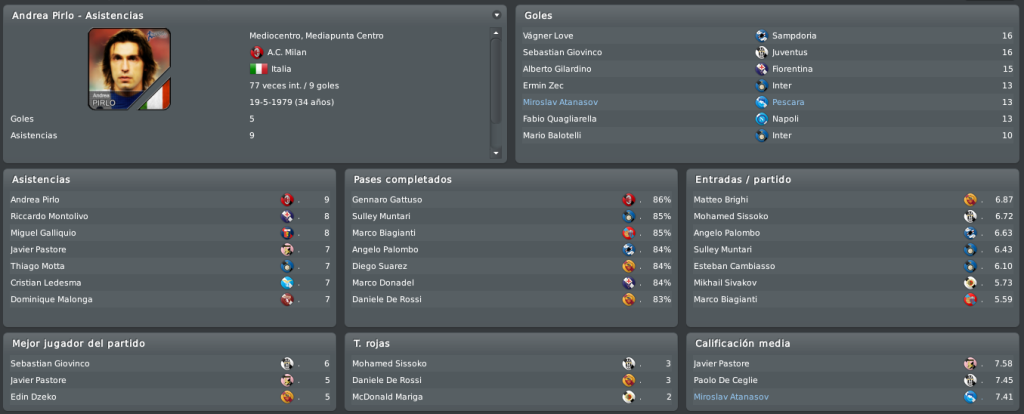1024x414 pixels.
Task: Click club badge beside Gennaro Gattuso
Action: [628, 200]
